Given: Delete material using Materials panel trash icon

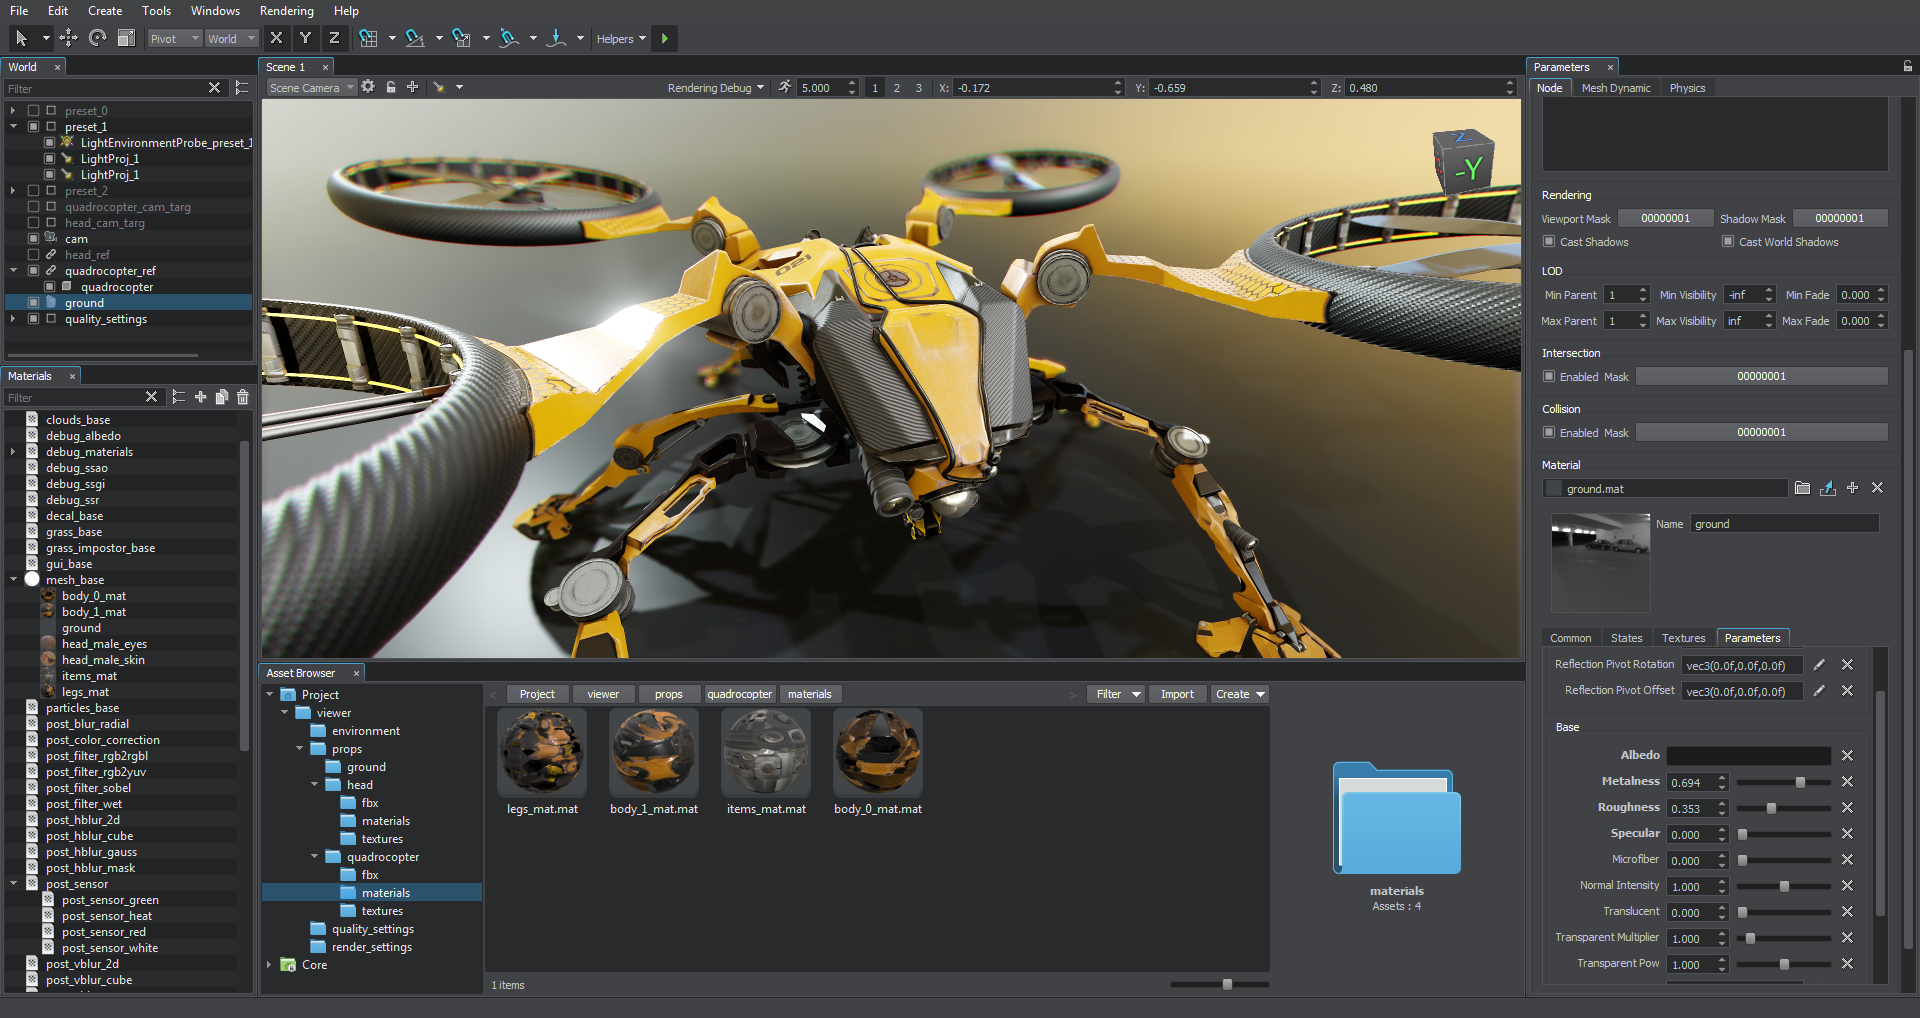Looking at the screenshot, I should click(242, 397).
